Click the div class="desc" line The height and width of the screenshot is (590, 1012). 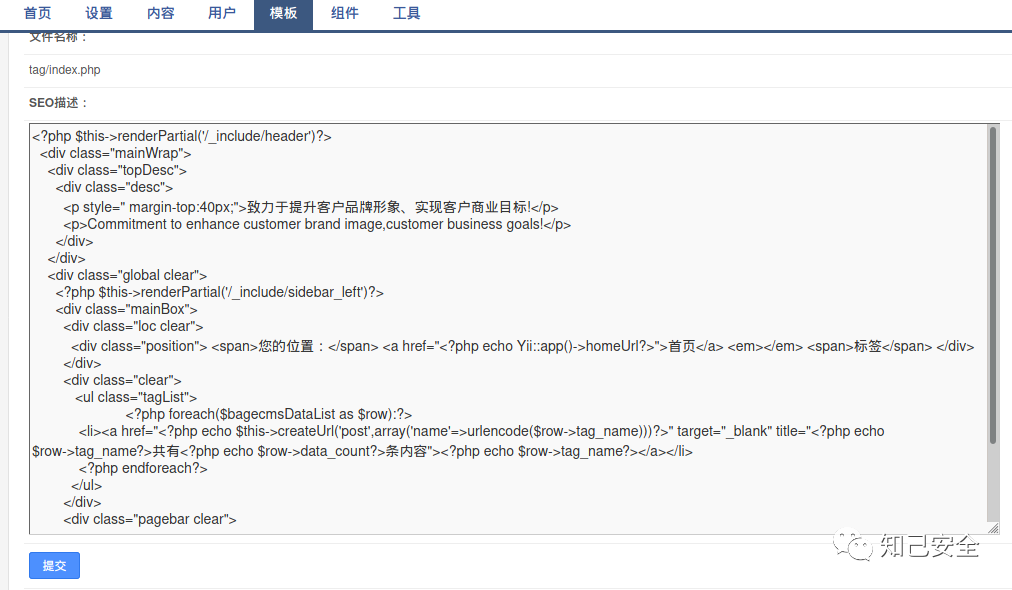point(114,187)
